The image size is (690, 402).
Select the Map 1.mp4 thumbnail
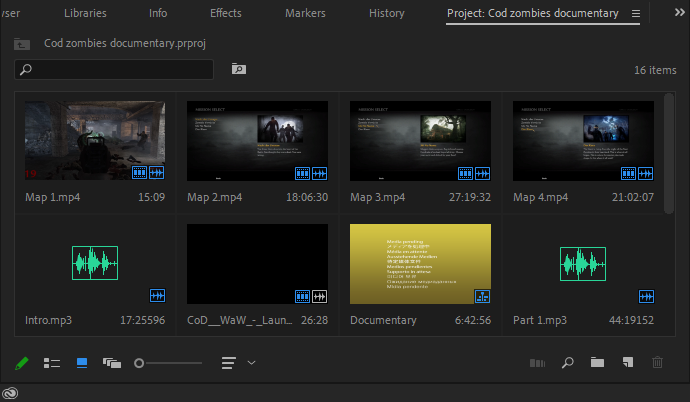[x=95, y=140]
